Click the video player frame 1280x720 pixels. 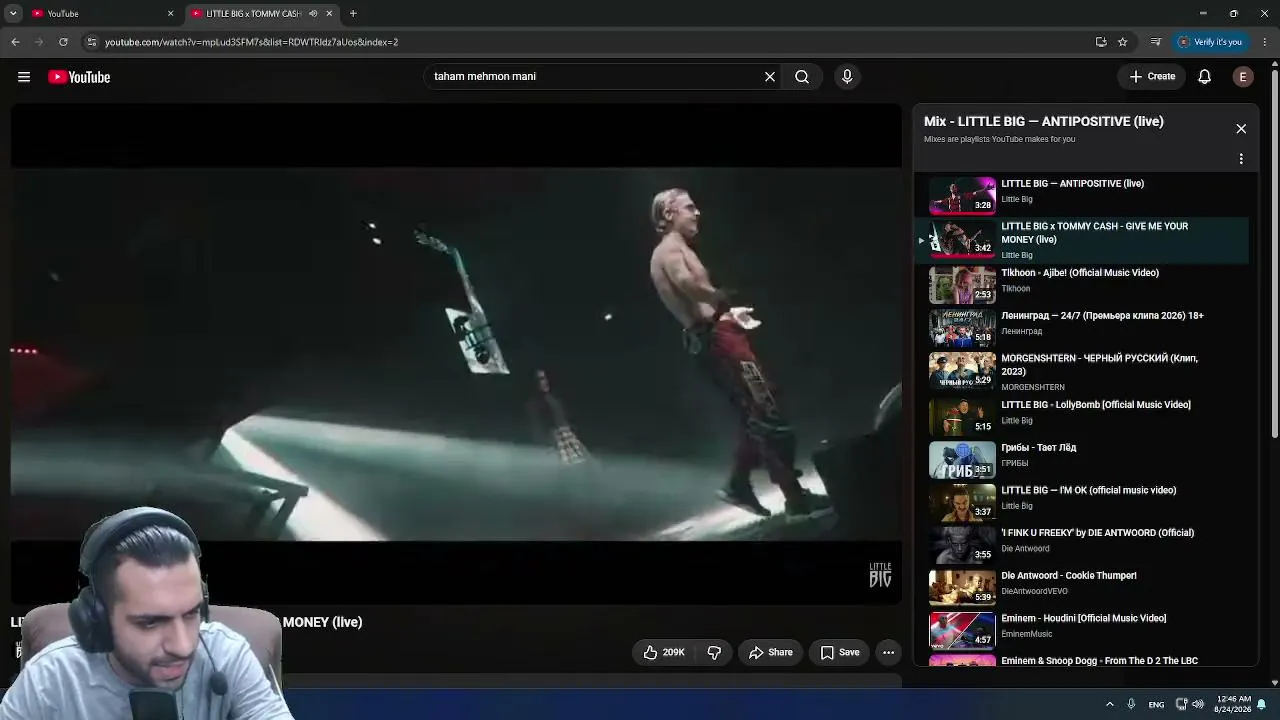click(x=456, y=354)
